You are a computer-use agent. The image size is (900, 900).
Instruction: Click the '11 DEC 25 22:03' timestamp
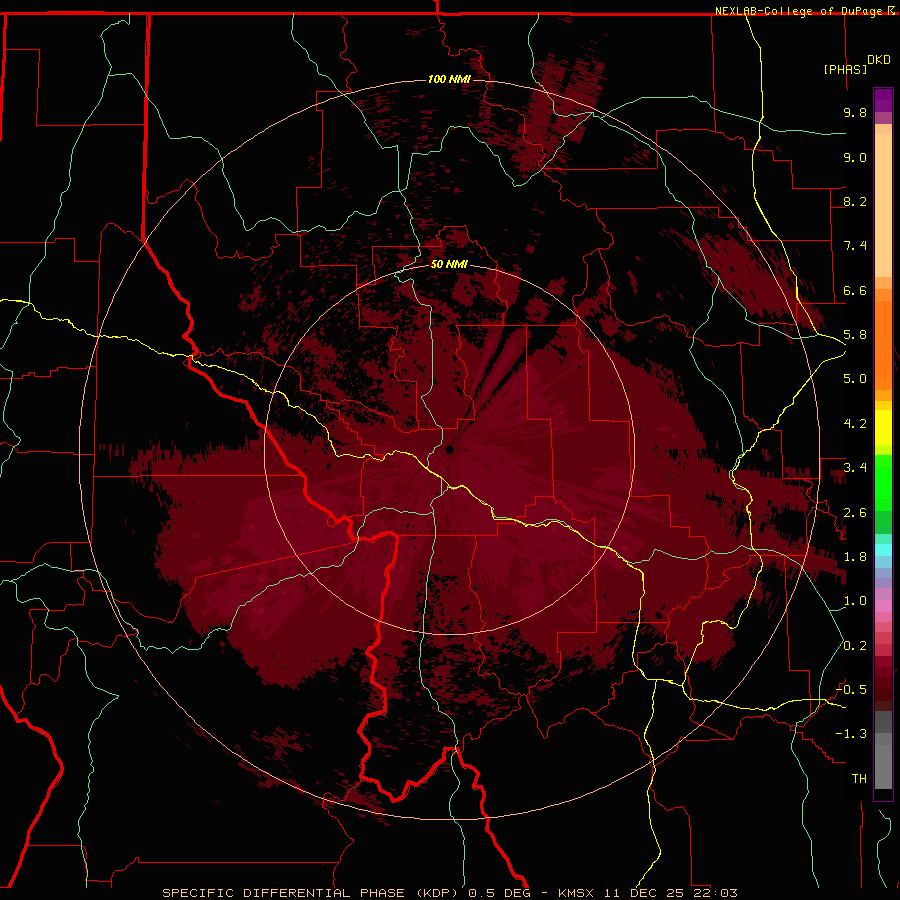click(x=670, y=893)
